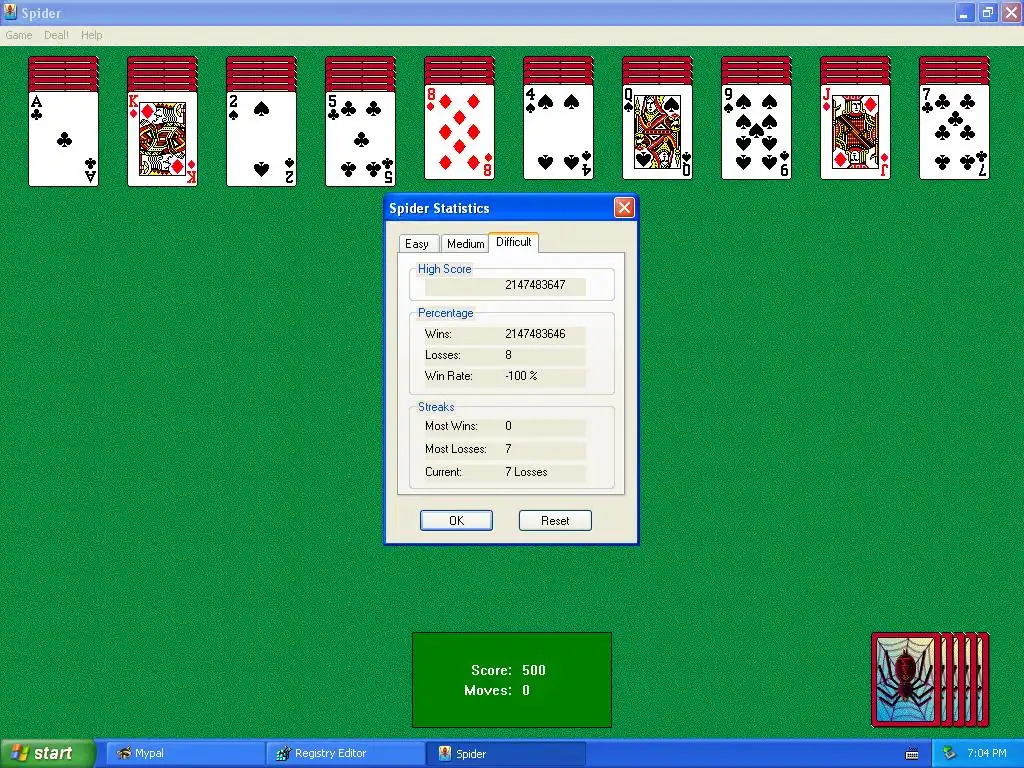Viewport: 1024px width, 768px height.
Task: Click the Spider taskbar button
Action: (505, 754)
